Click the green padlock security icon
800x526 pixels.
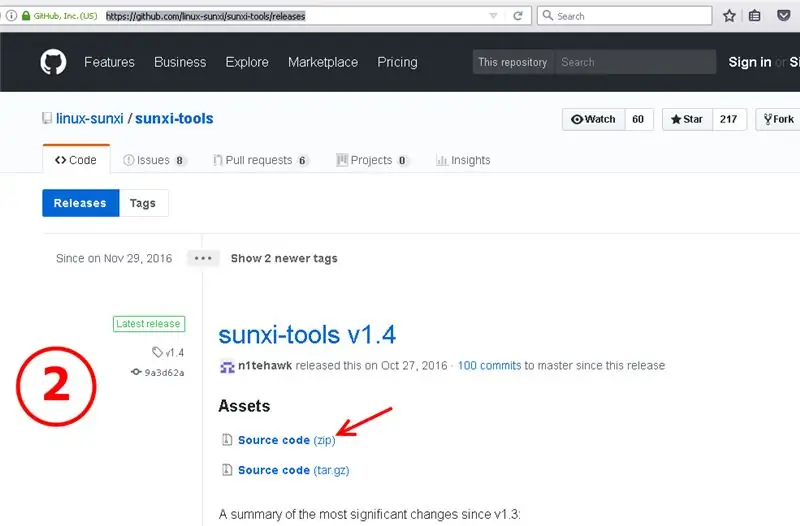coord(26,16)
